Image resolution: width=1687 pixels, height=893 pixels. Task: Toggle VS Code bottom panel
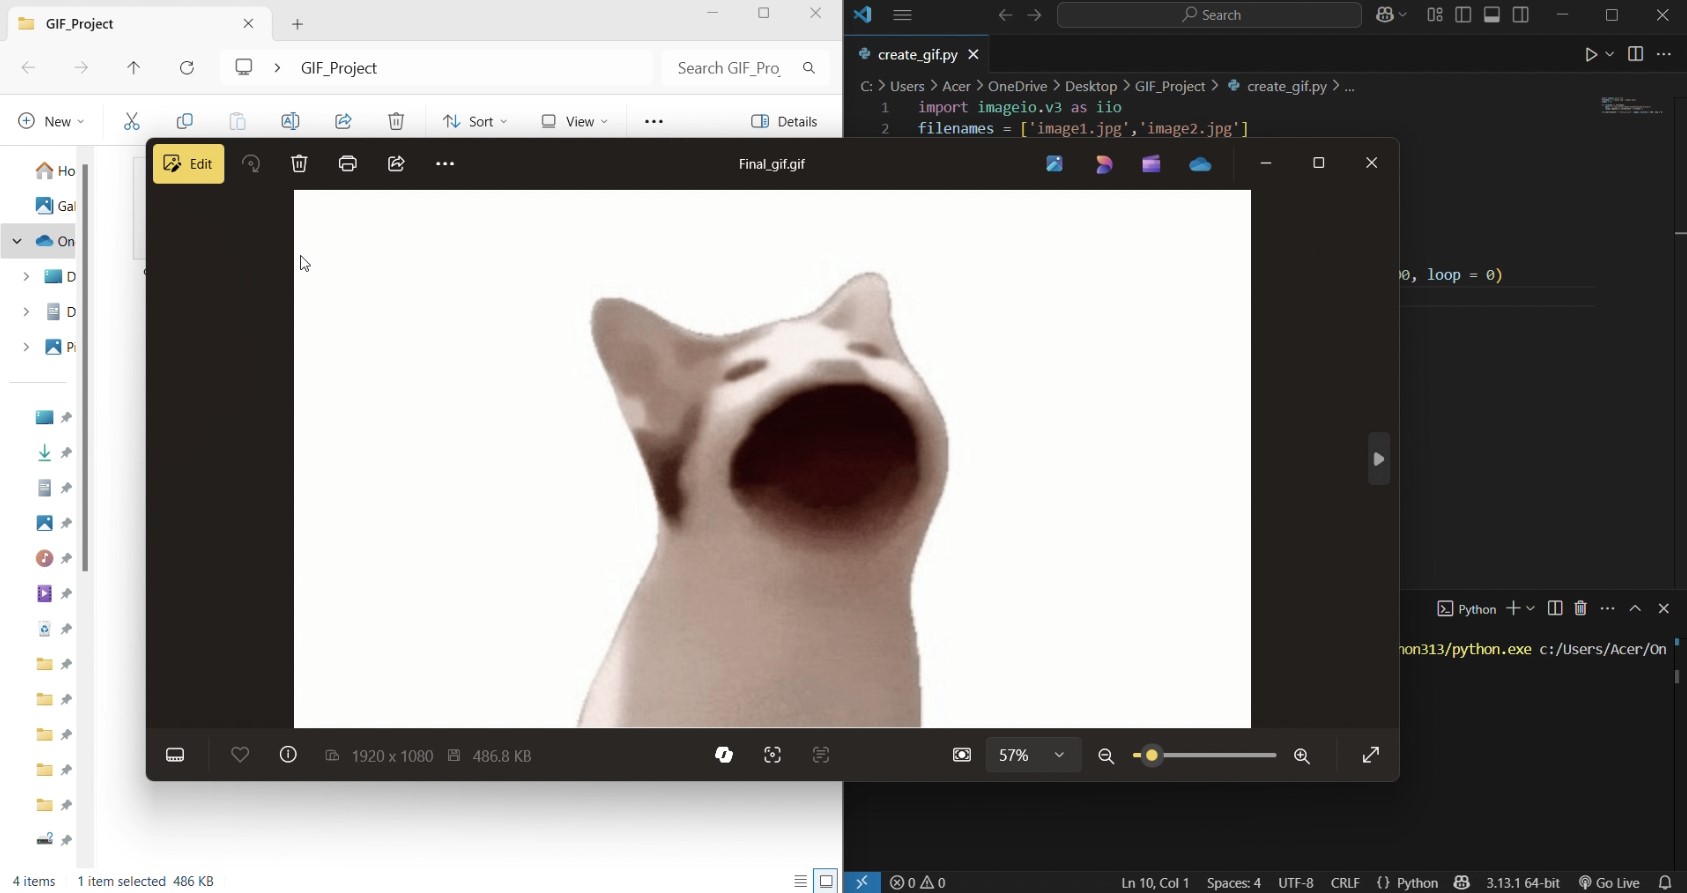coord(1492,15)
